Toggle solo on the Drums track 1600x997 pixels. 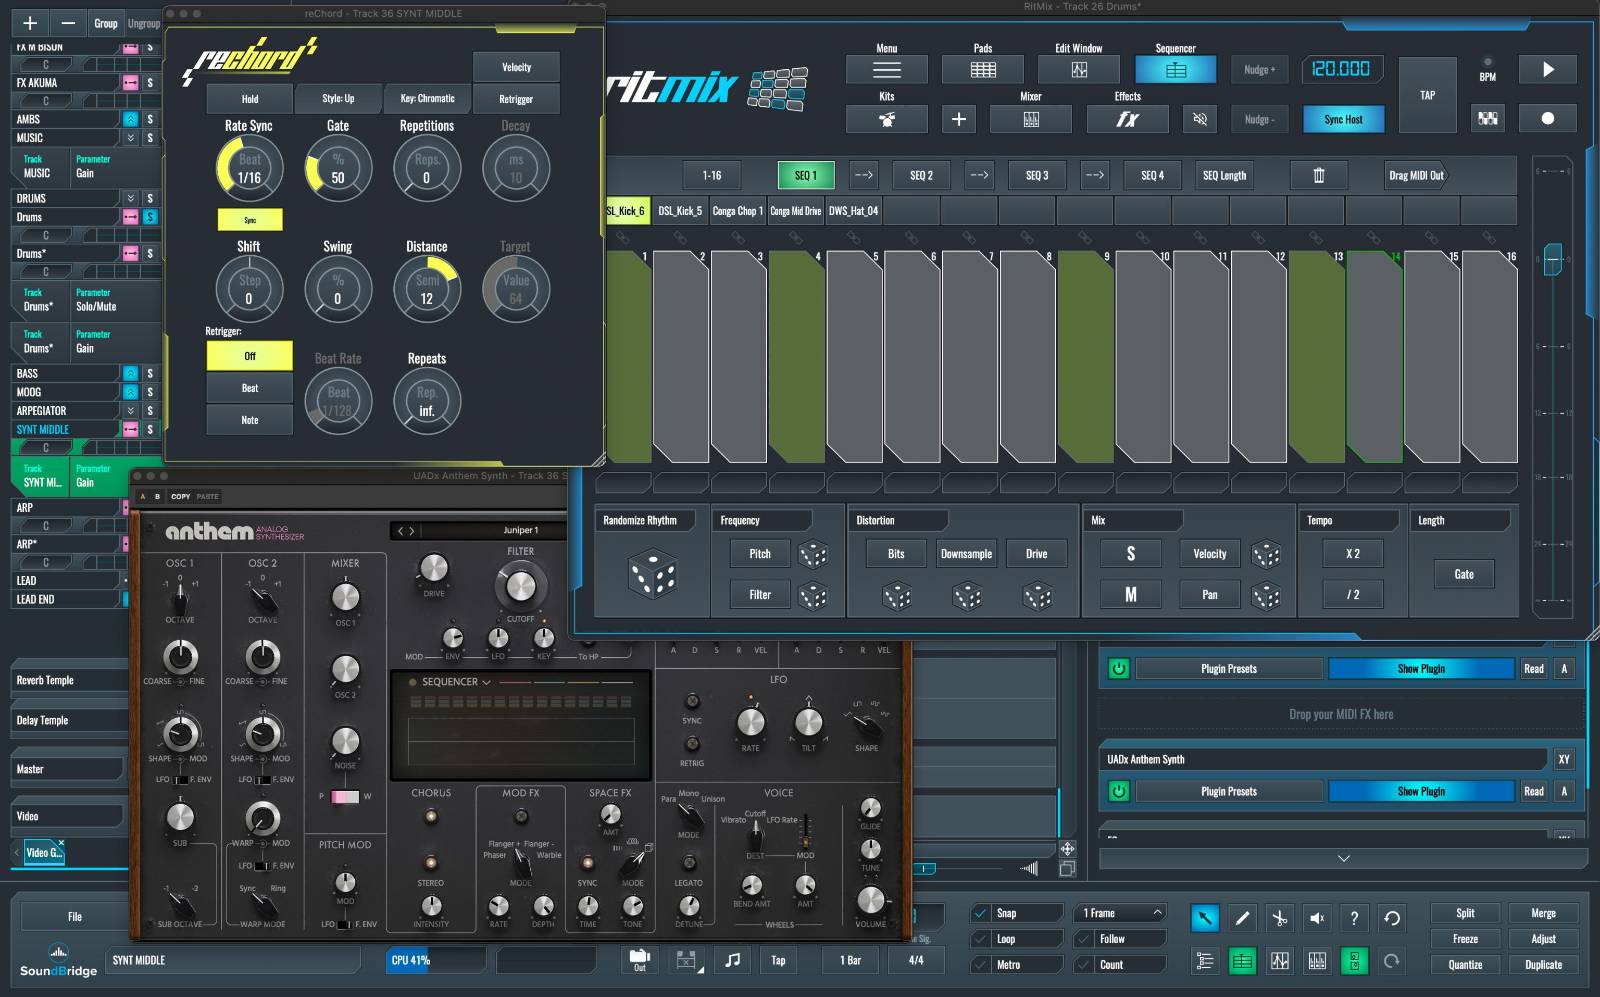[150, 217]
